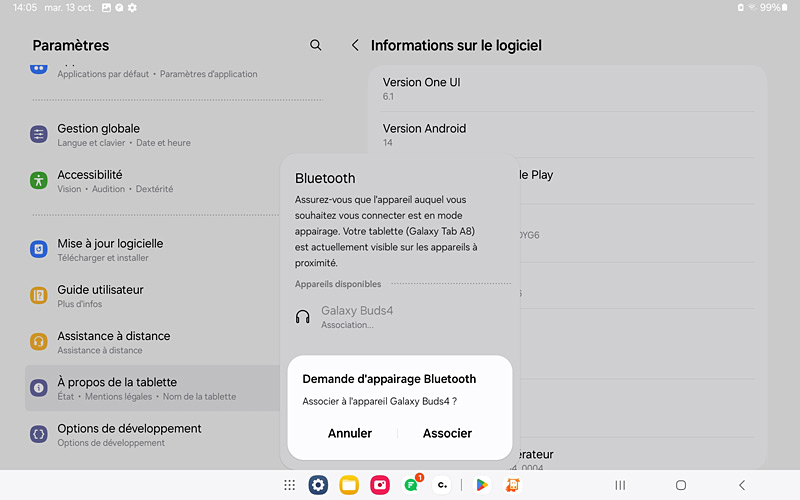Select Galaxy Buds4 in available devices
Viewport: 800px width, 500px height.
click(400, 317)
